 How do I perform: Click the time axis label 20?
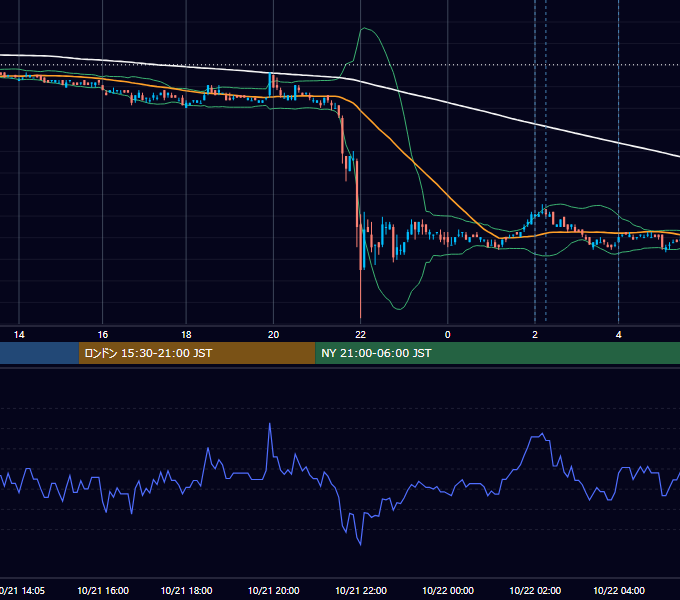(273, 335)
